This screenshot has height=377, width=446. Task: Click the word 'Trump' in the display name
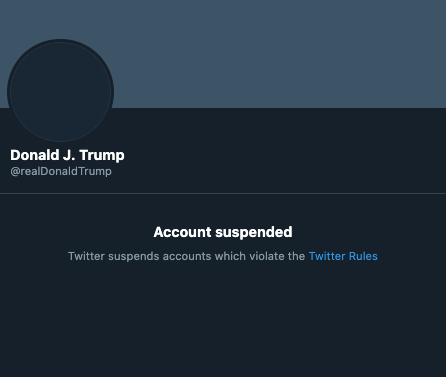point(102,156)
